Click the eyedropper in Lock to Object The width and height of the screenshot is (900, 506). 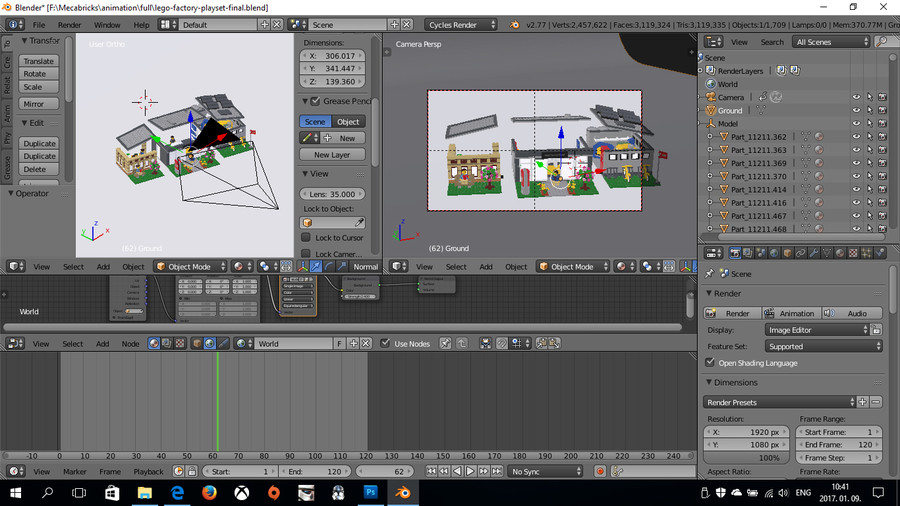pyautogui.click(x=359, y=223)
